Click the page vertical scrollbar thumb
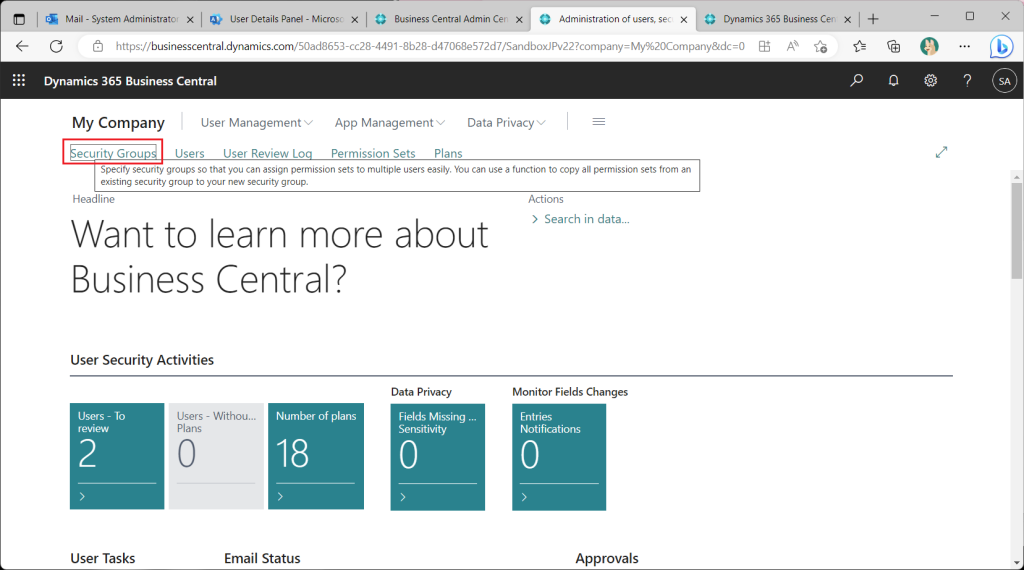This screenshot has width=1024, height=570. [1016, 230]
